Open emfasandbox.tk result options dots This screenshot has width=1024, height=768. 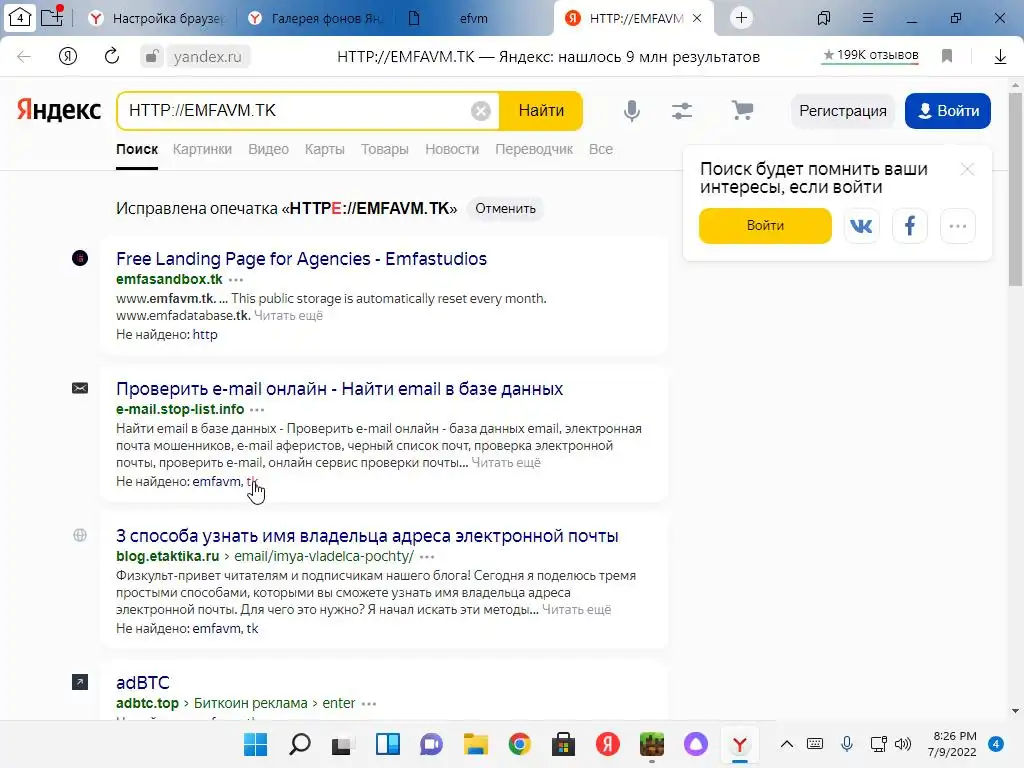point(236,280)
